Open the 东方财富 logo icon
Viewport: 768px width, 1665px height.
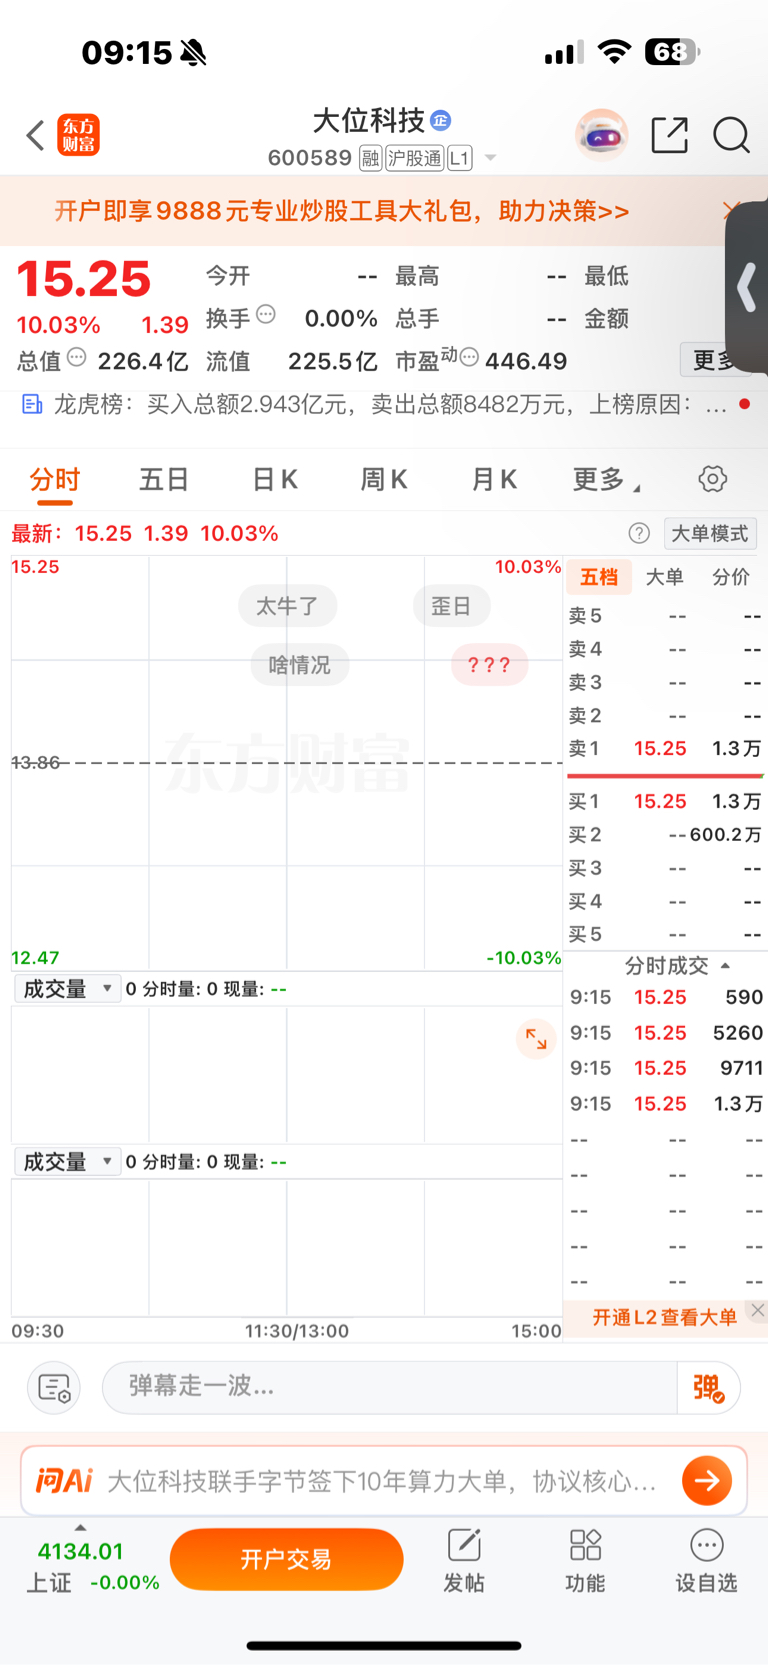(x=79, y=135)
